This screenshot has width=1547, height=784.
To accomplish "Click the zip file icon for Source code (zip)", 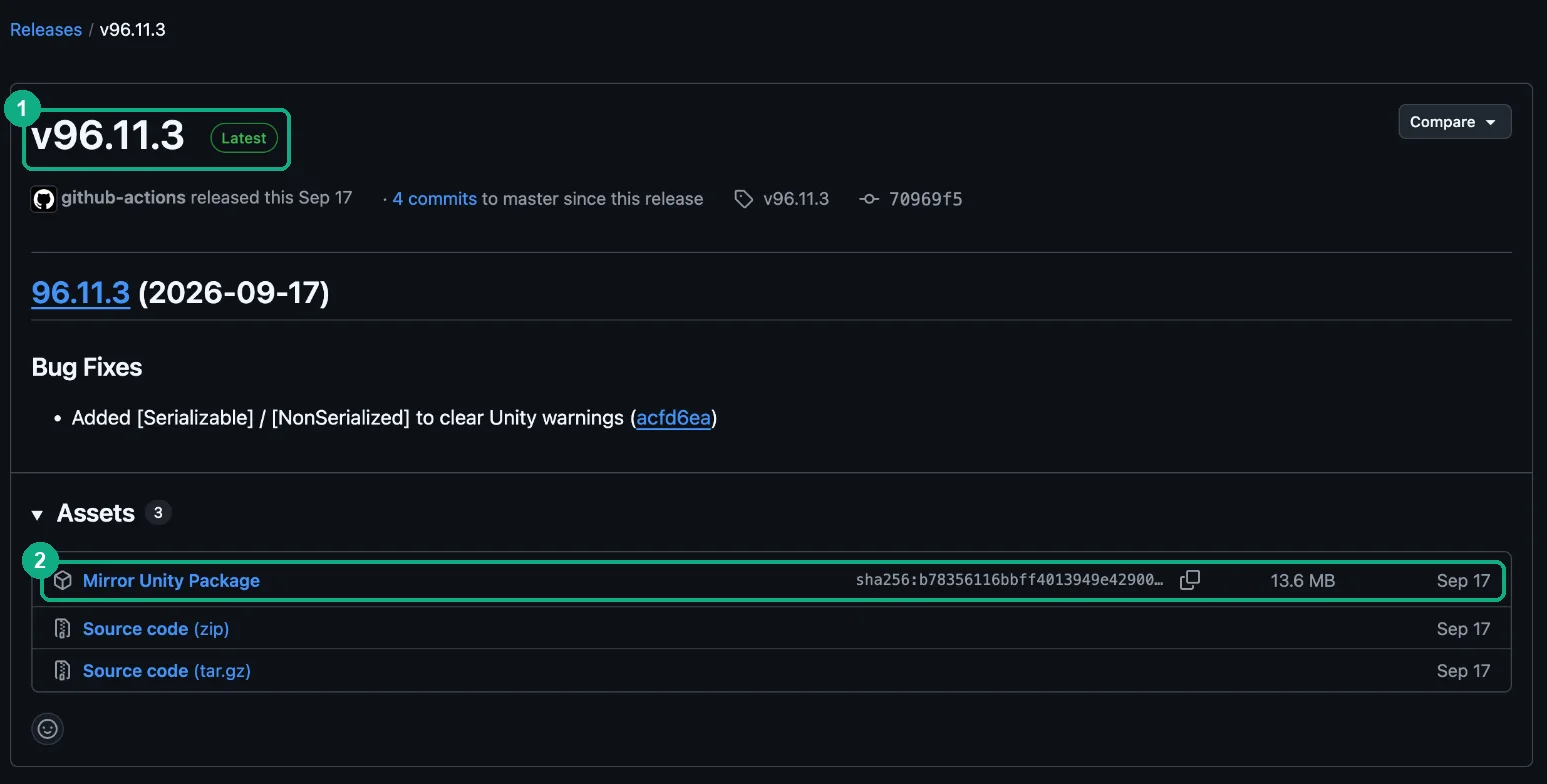I will click(63, 629).
